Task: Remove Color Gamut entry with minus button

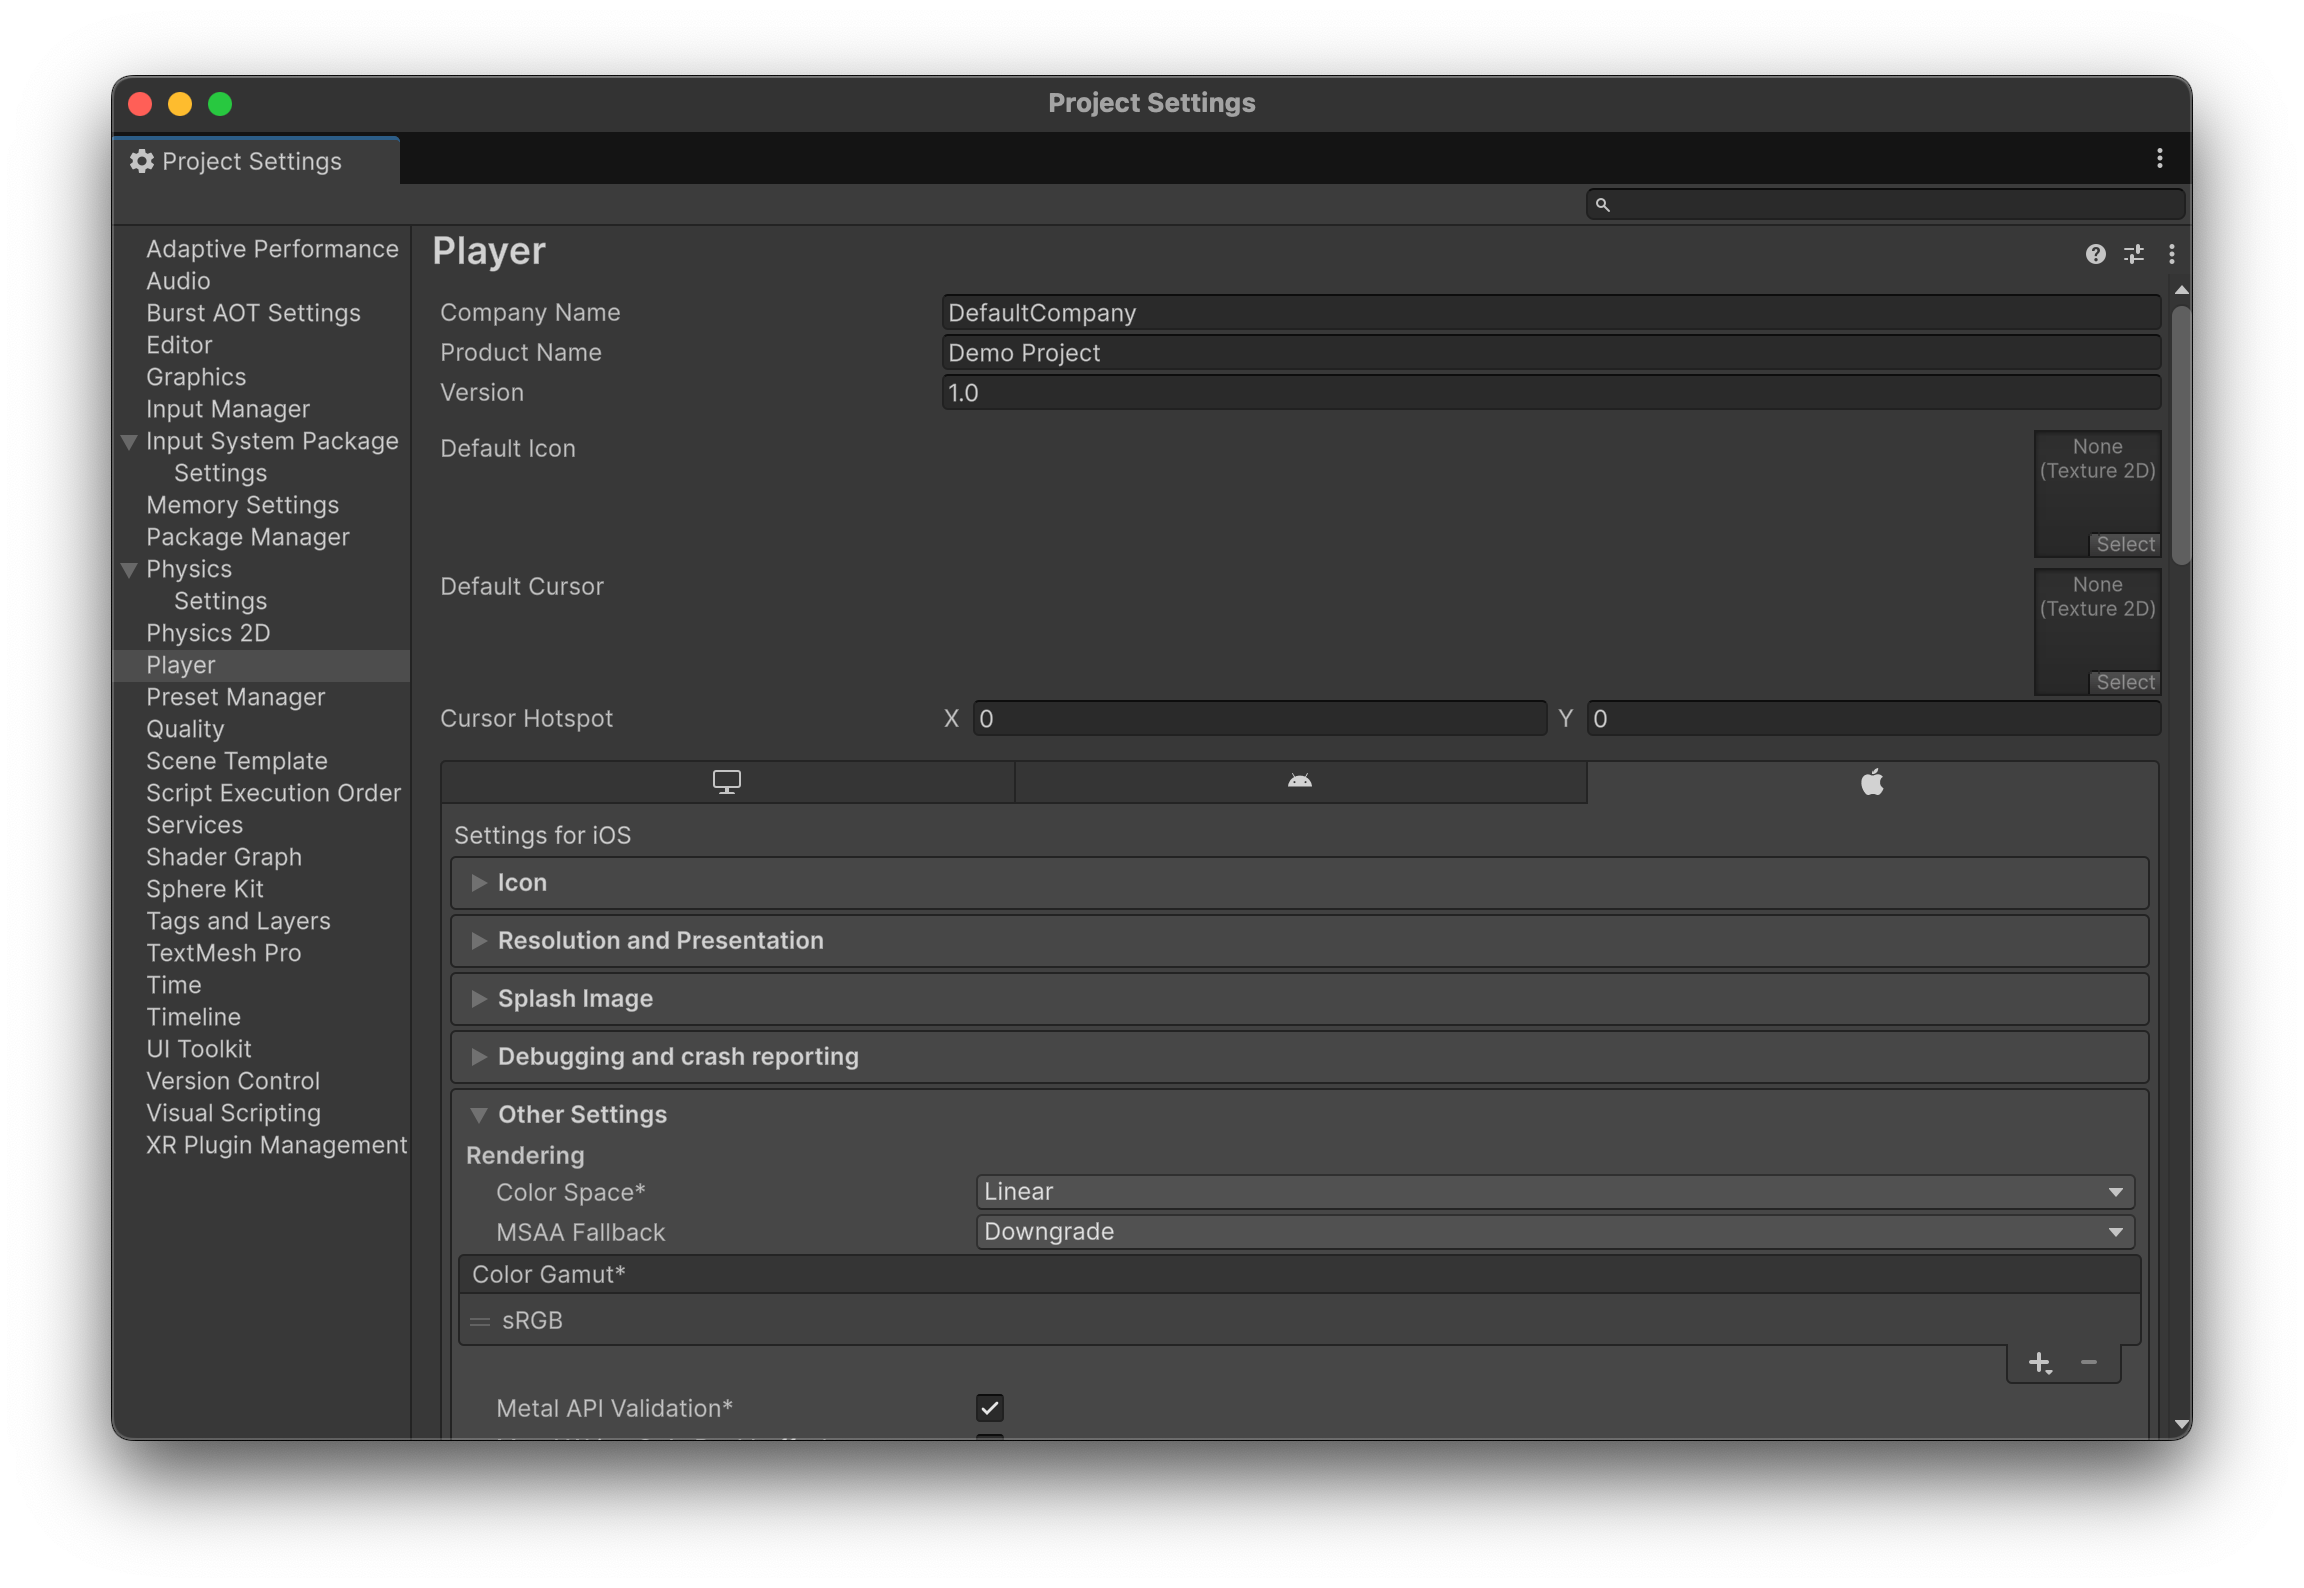Action: 2088,1363
